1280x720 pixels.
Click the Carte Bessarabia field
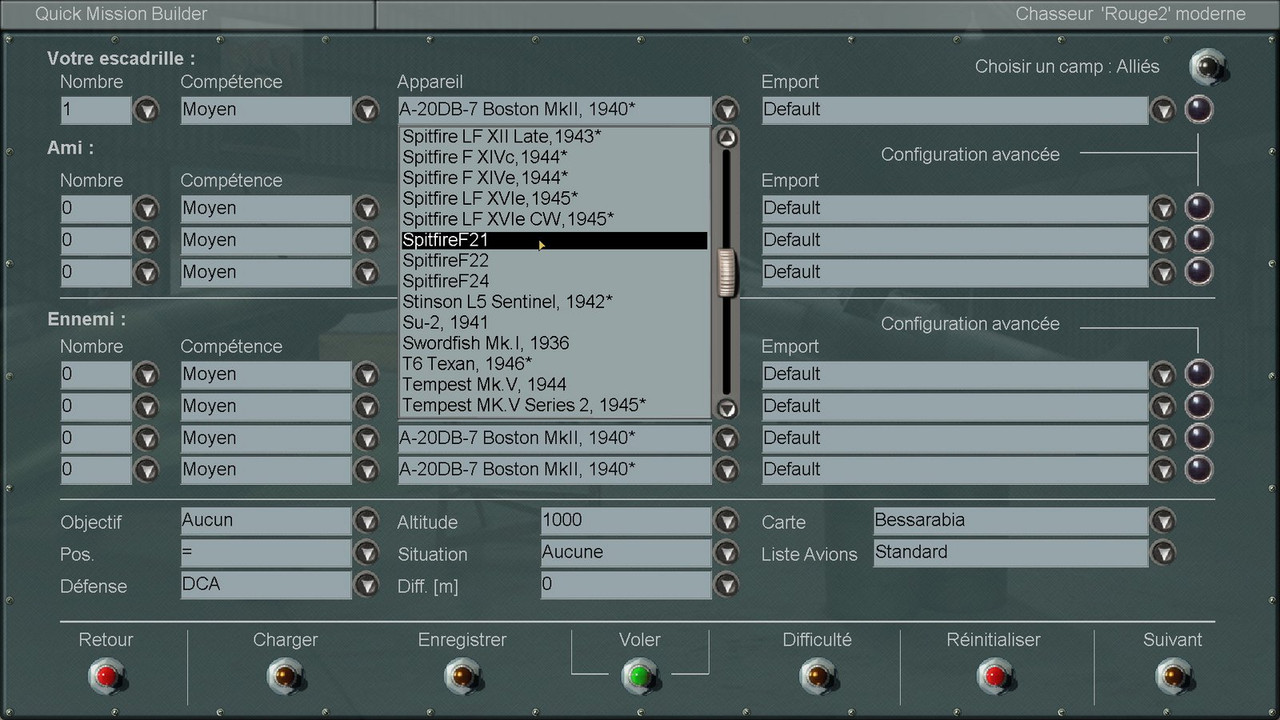point(1010,521)
